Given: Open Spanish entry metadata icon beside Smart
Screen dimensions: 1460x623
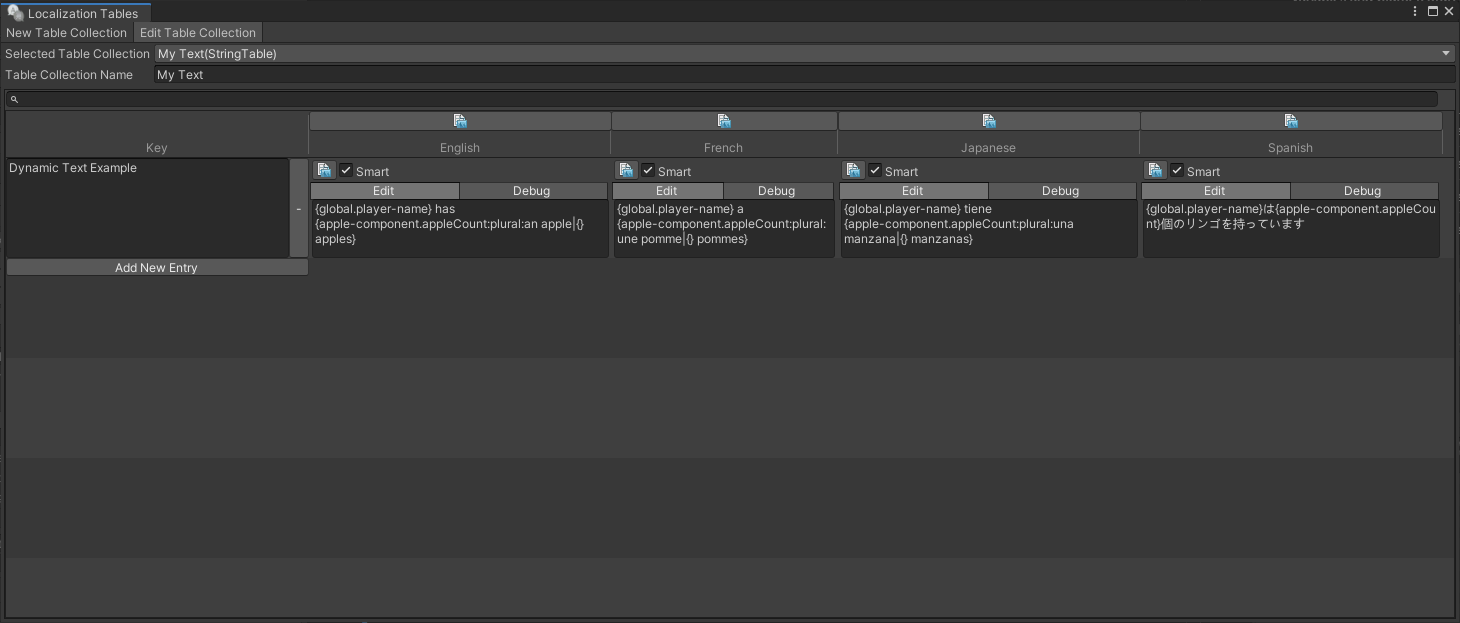Looking at the screenshot, I should [x=1155, y=171].
